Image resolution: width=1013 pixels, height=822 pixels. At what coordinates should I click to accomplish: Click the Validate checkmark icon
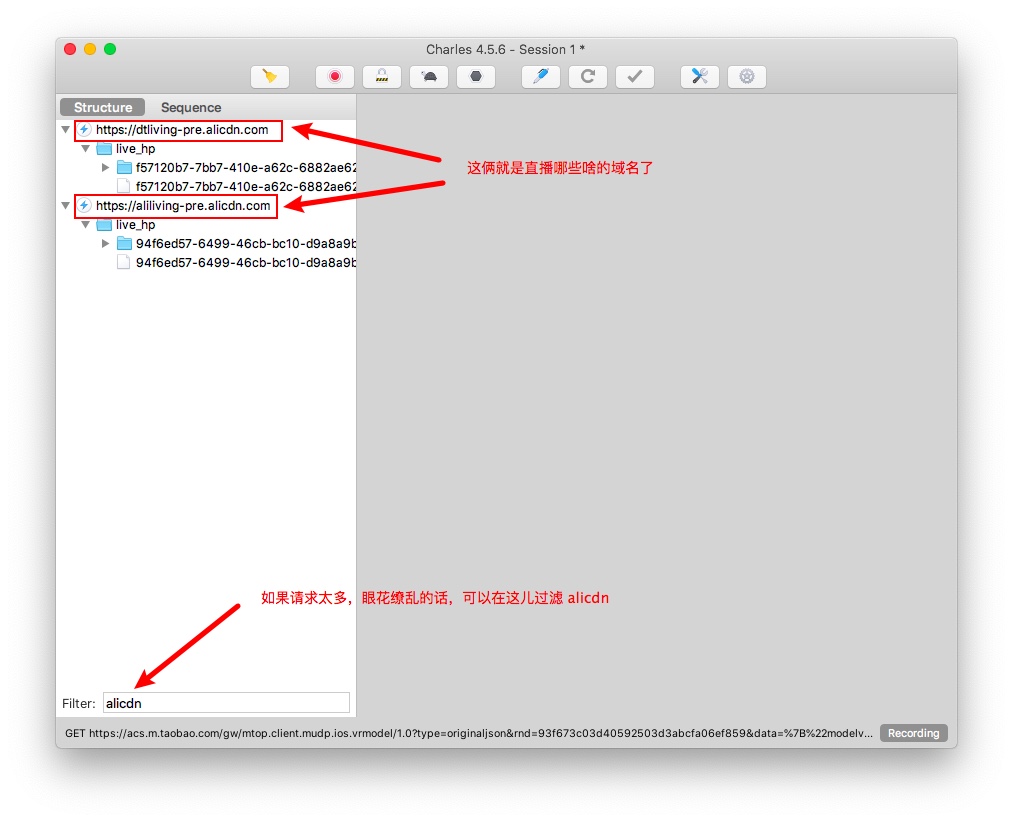pyautogui.click(x=634, y=76)
